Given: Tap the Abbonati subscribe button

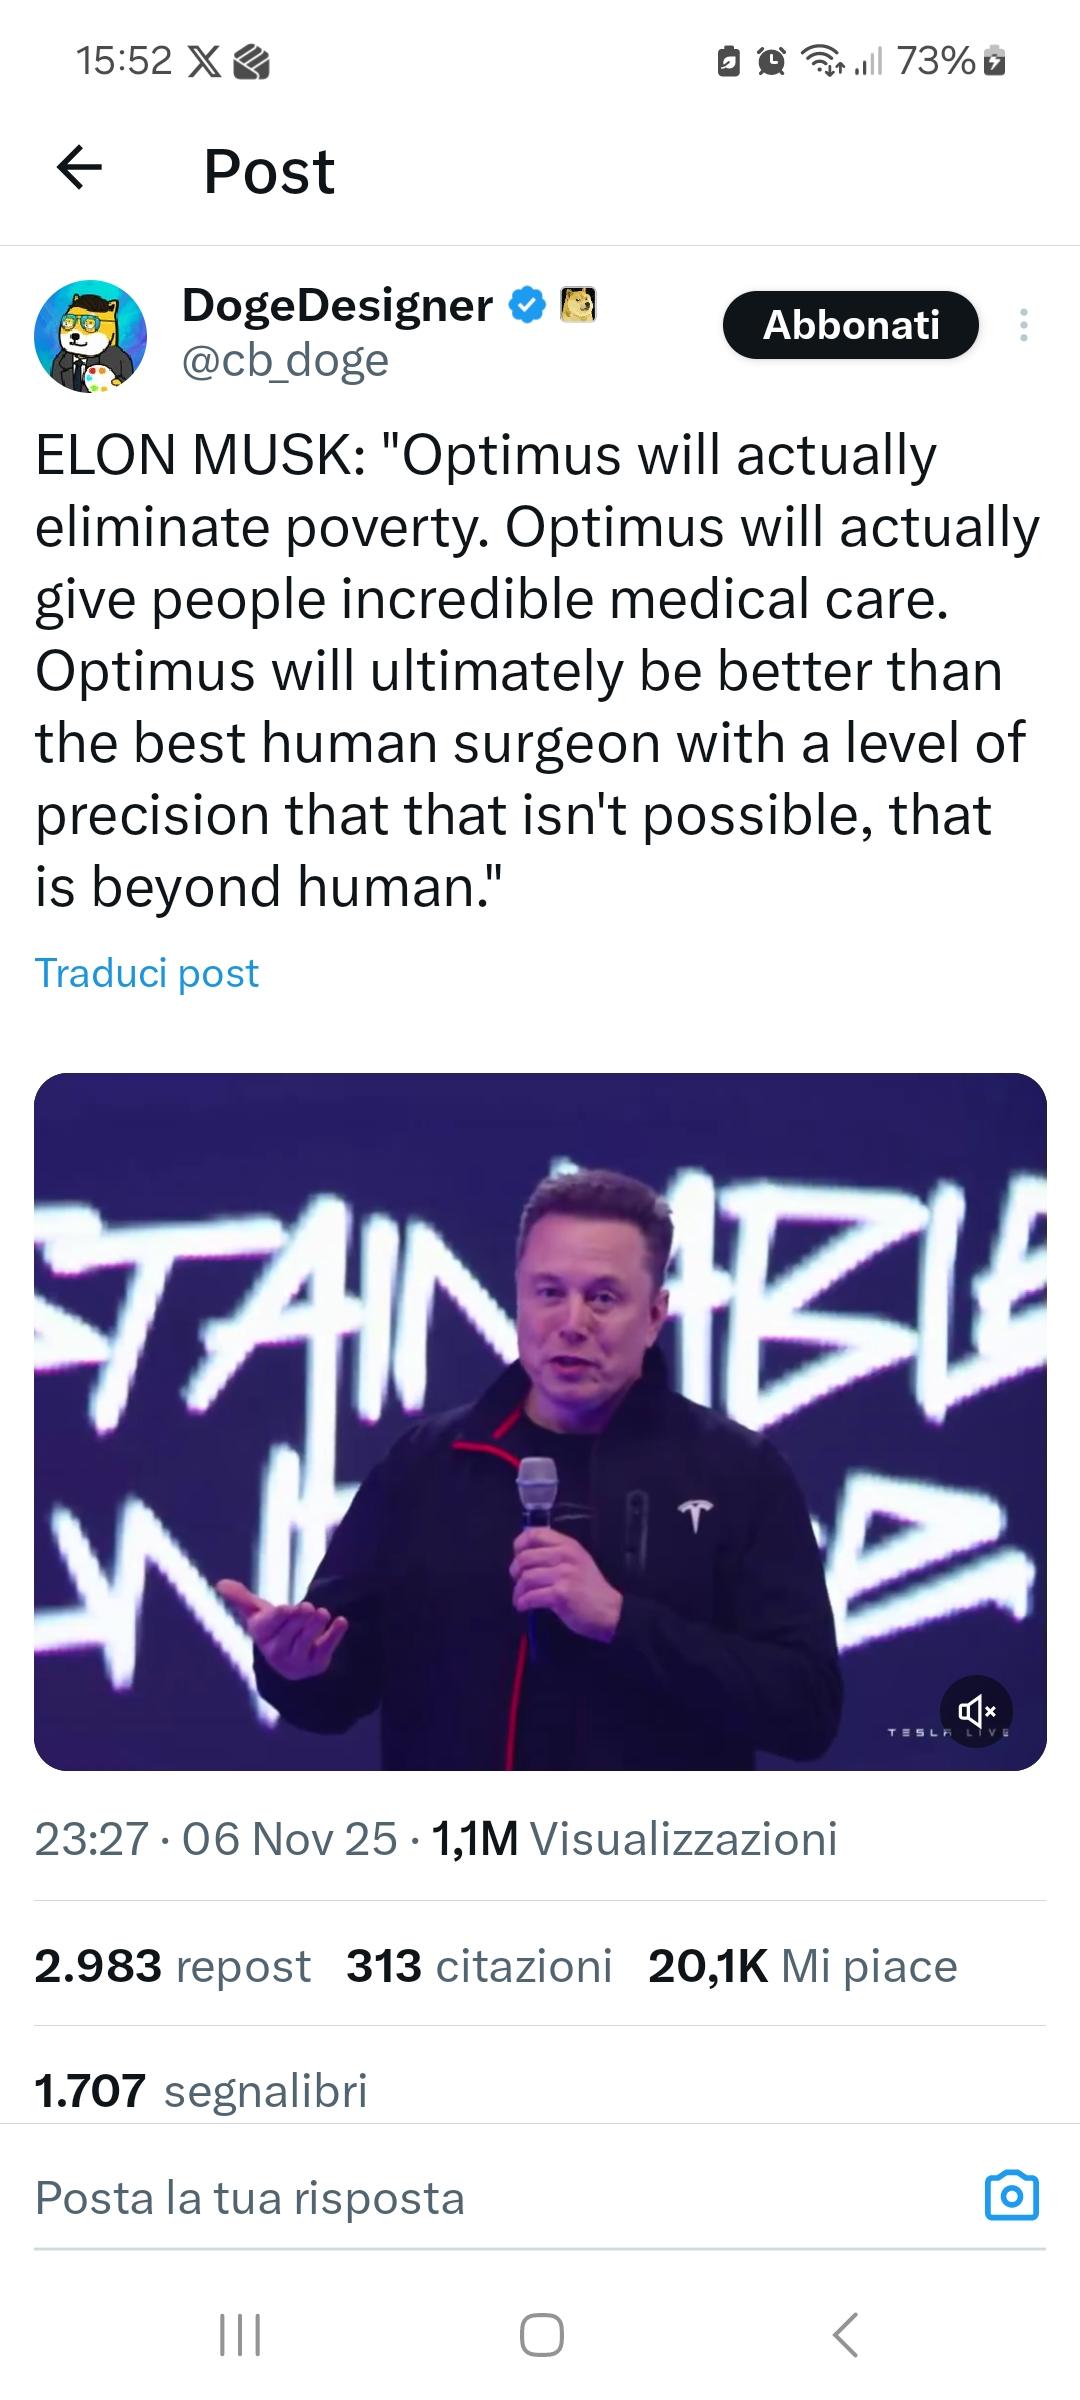Looking at the screenshot, I should coord(851,325).
